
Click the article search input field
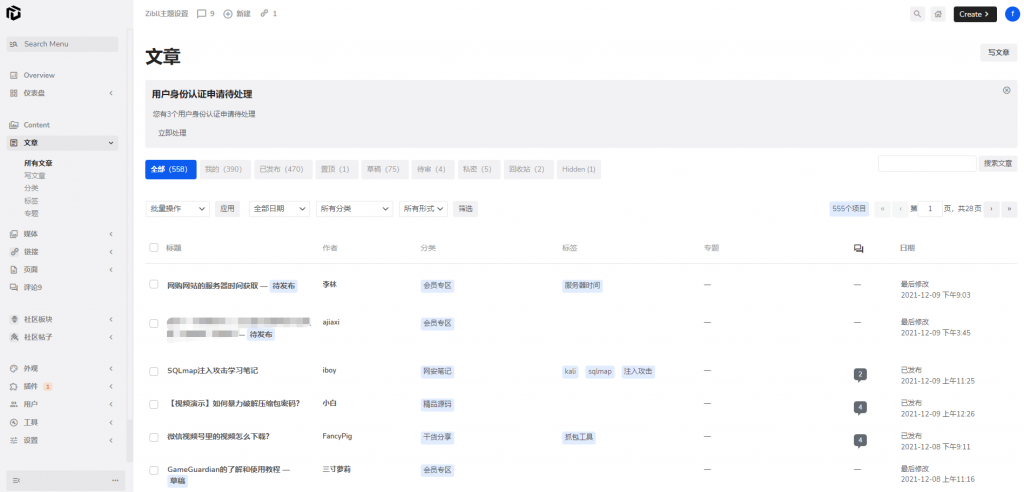(927, 163)
